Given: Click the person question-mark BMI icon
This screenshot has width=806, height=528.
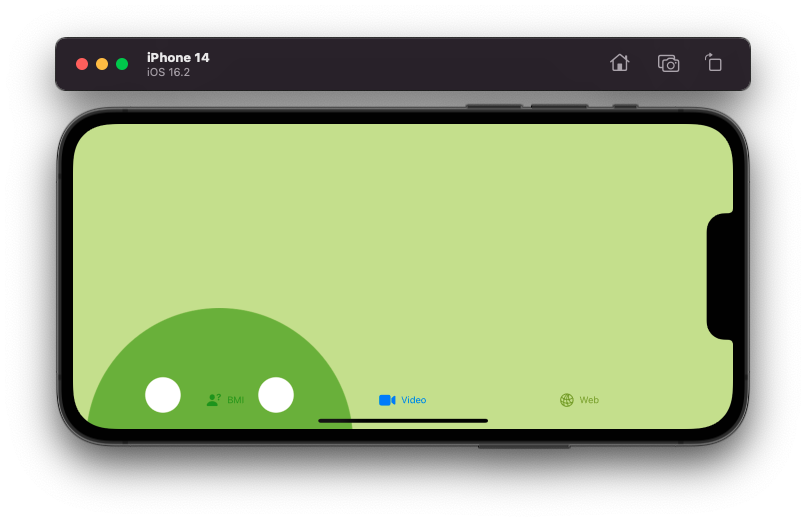Looking at the screenshot, I should pyautogui.click(x=213, y=399).
